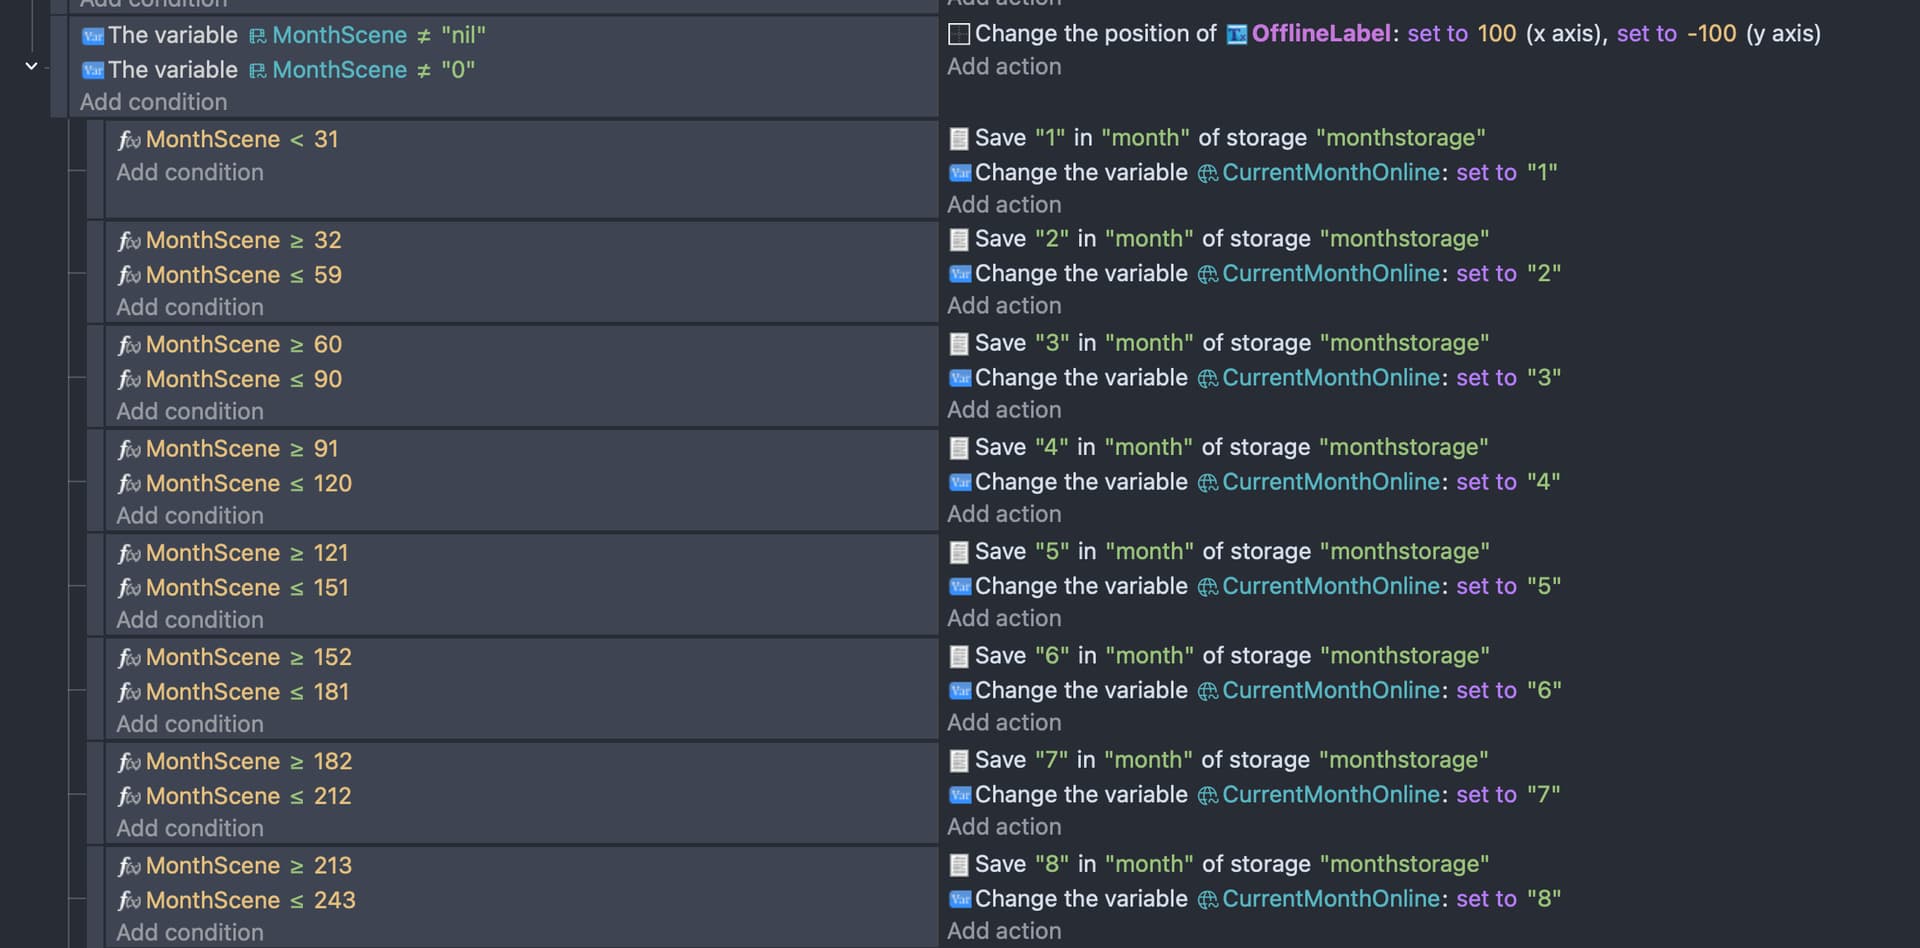Image resolution: width=1920 pixels, height=948 pixels.
Task: Add action under OfflineLabel position action
Action: 1004,67
